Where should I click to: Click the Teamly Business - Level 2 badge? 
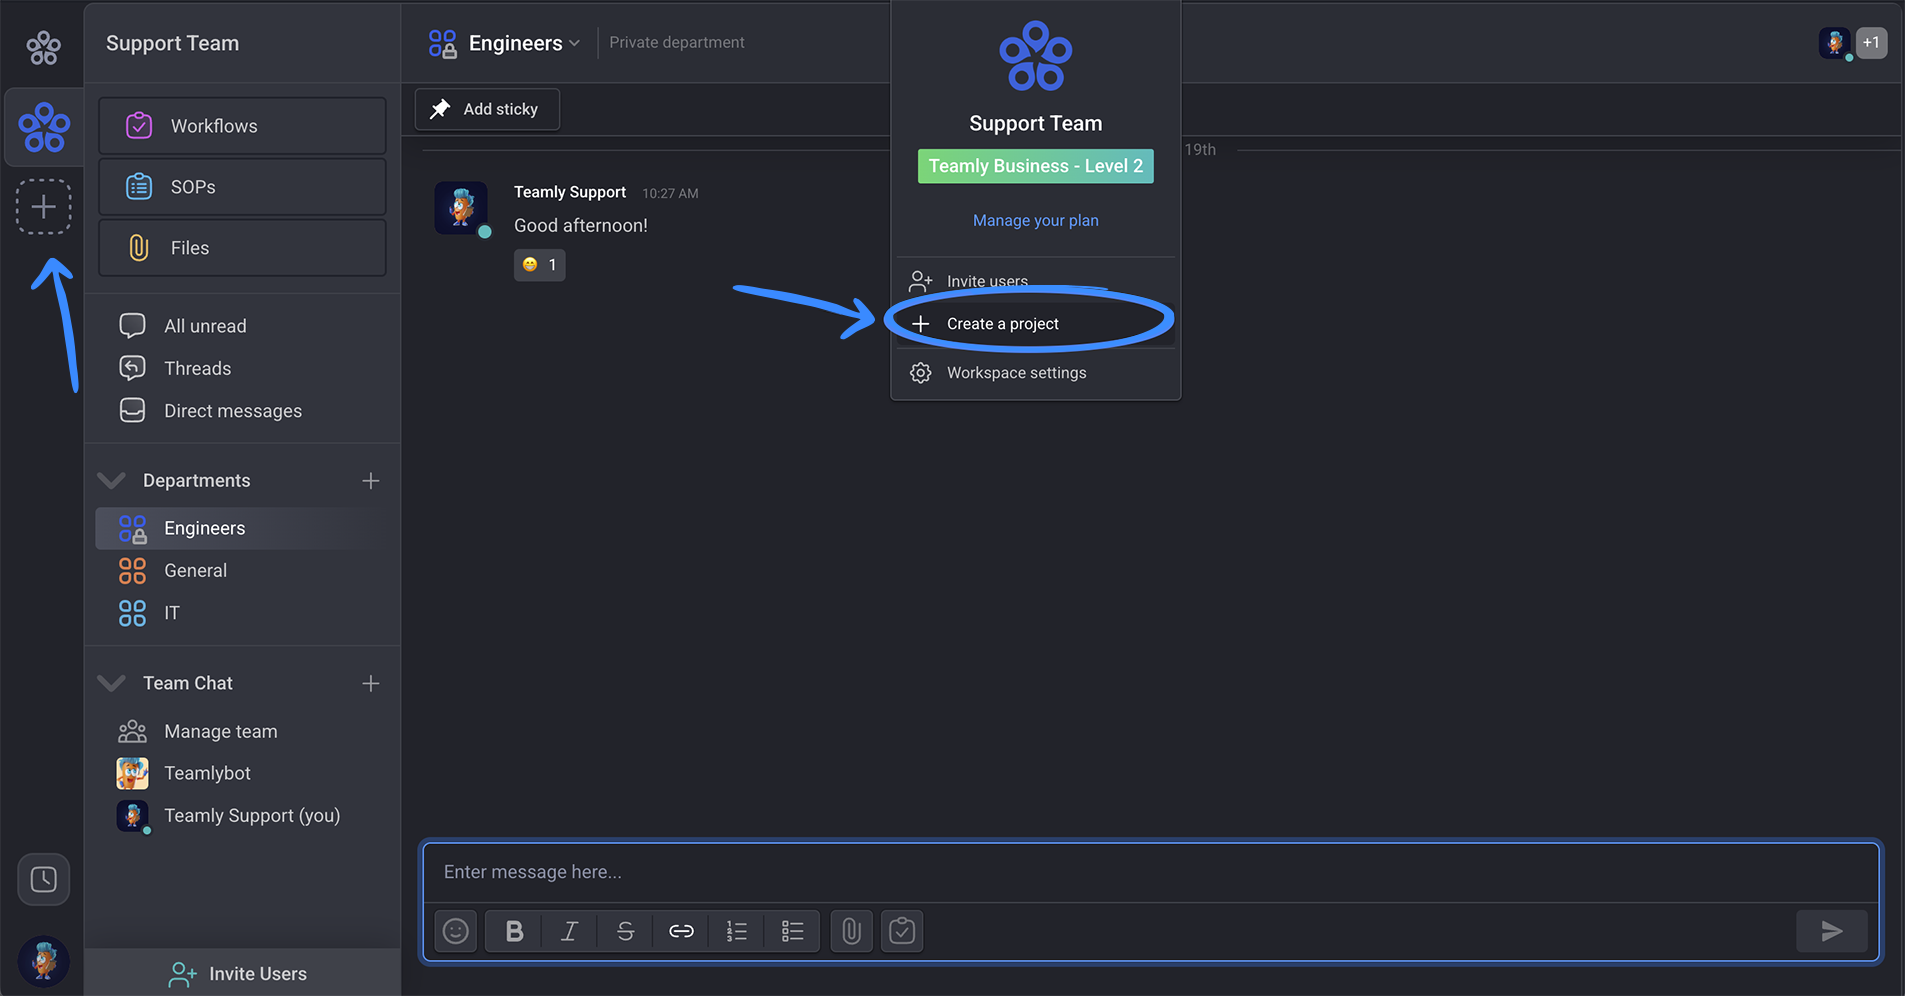(1036, 166)
